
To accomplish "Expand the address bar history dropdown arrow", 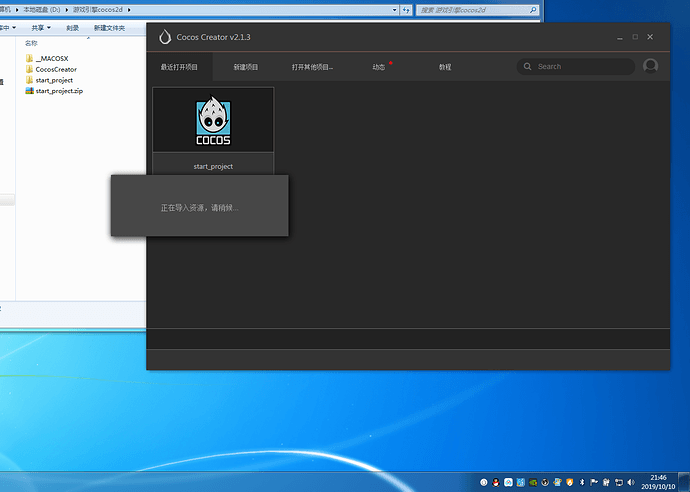I will (x=394, y=10).
